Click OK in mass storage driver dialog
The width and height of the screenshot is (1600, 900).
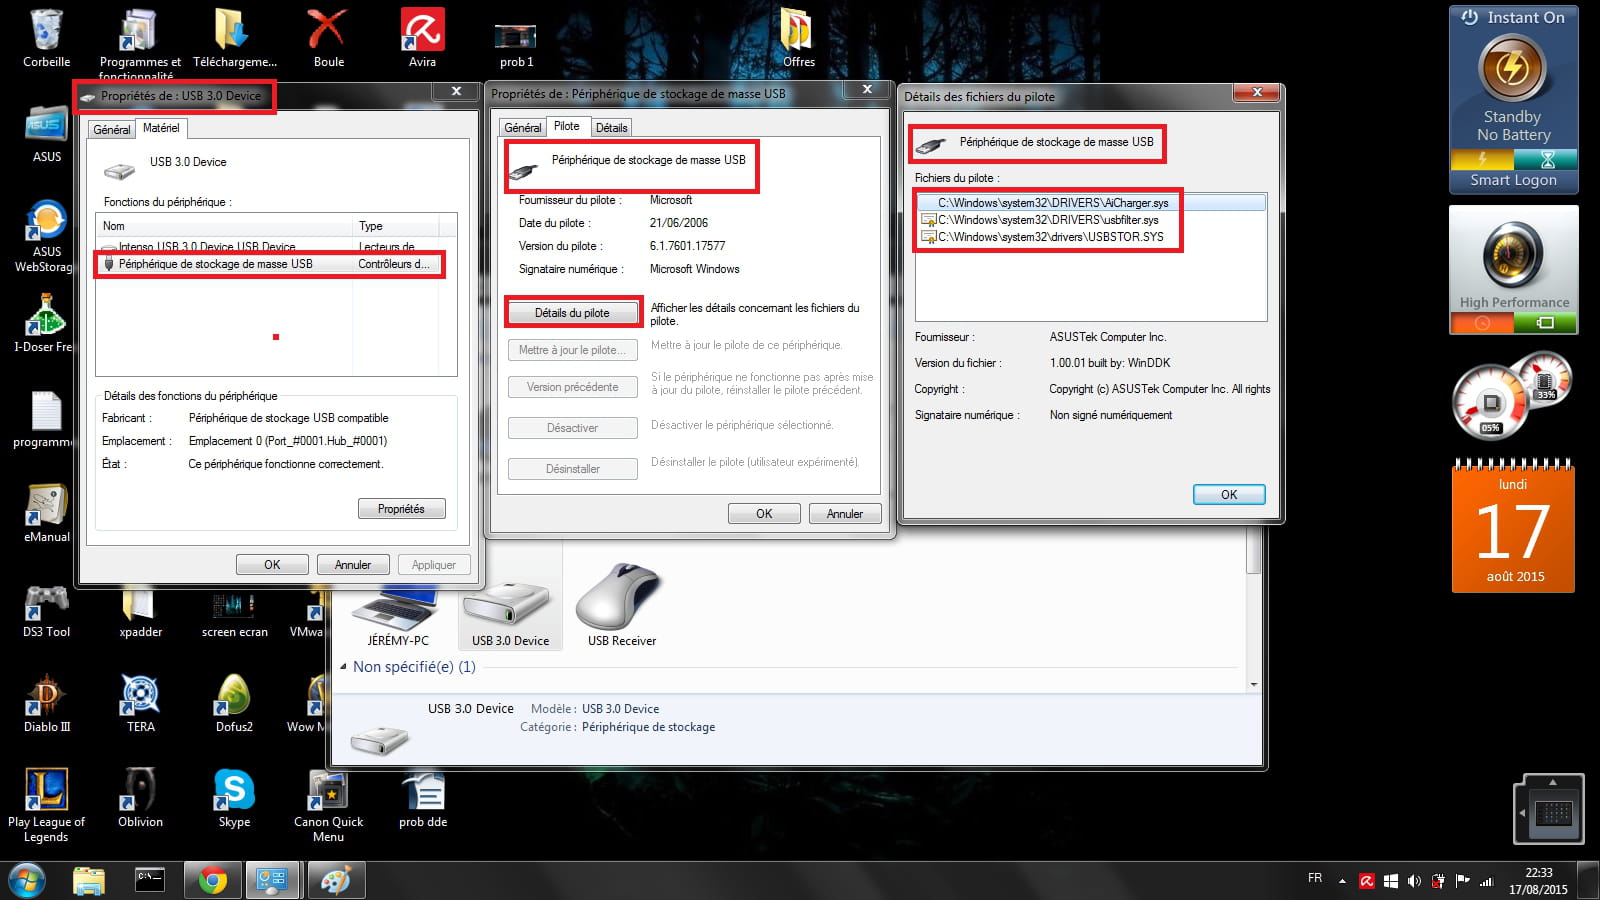(x=764, y=514)
